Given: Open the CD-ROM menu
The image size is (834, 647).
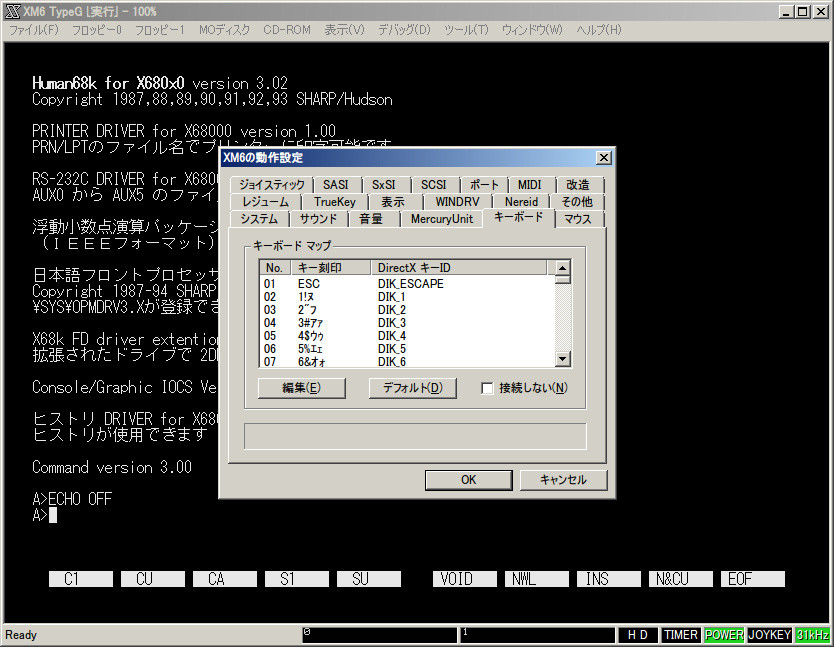Looking at the screenshot, I should [287, 30].
